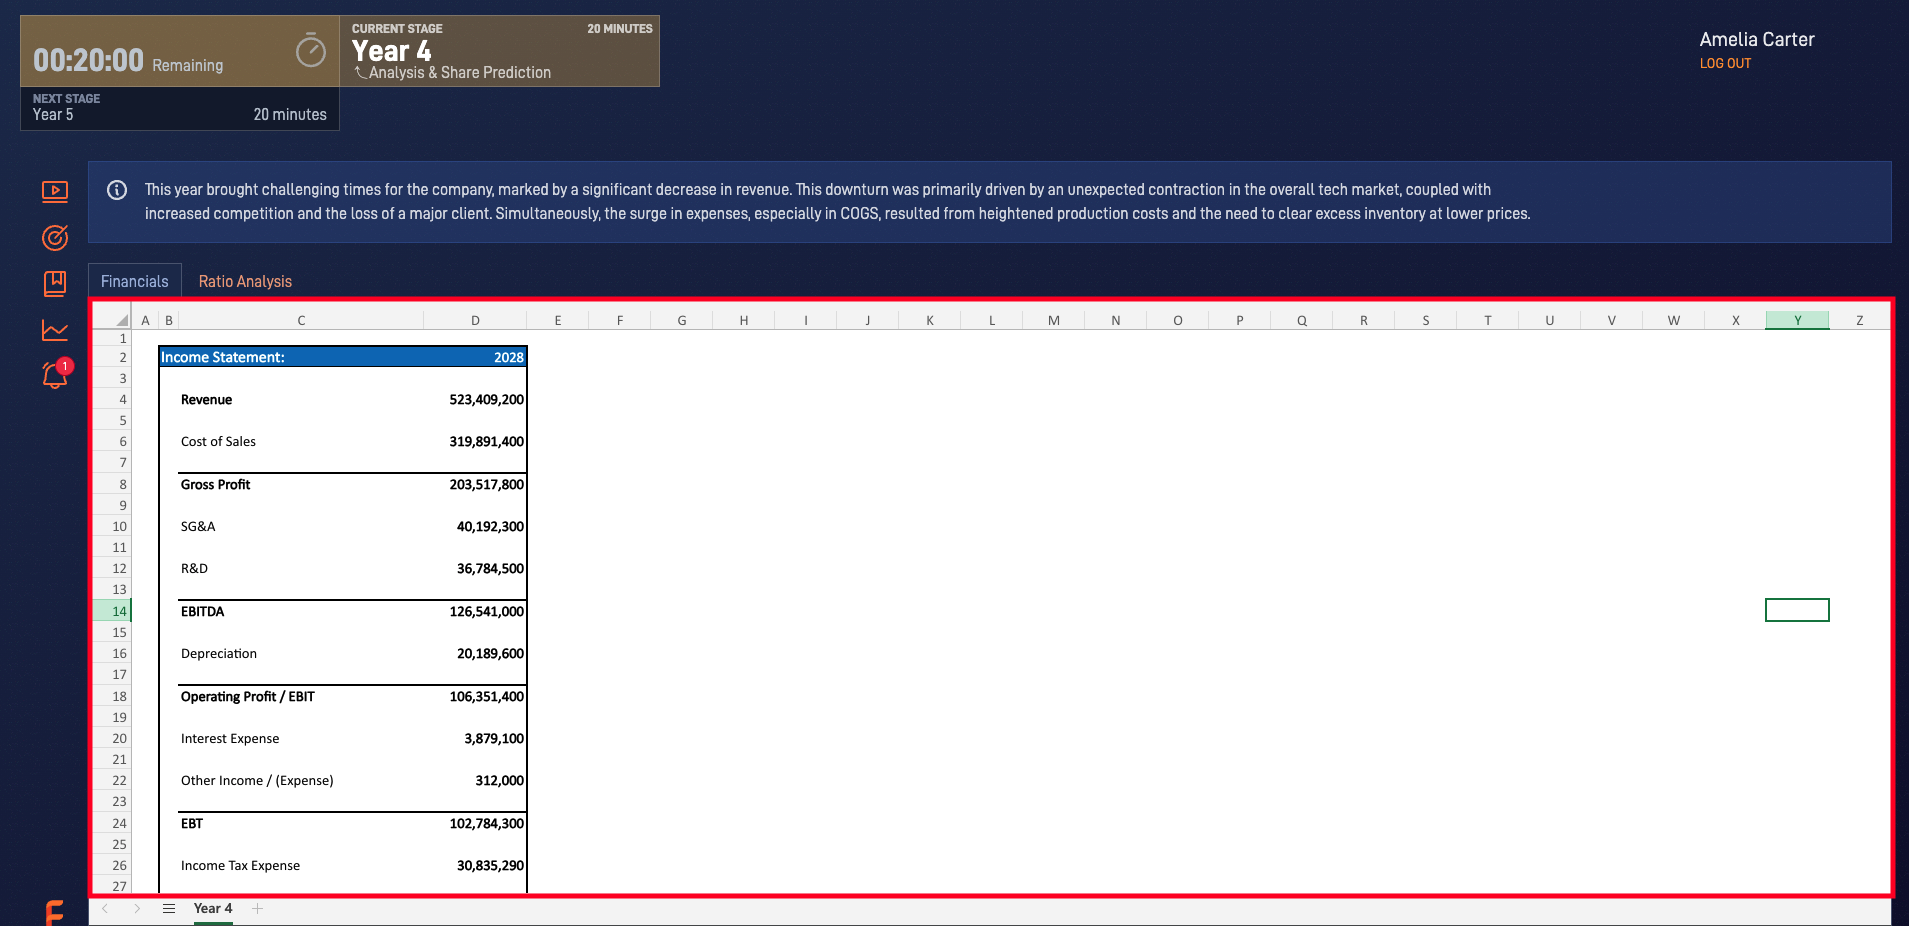Screen dimensions: 1909x926
Task: Click the Next Stage Year 5 panel
Action: [x=180, y=108]
